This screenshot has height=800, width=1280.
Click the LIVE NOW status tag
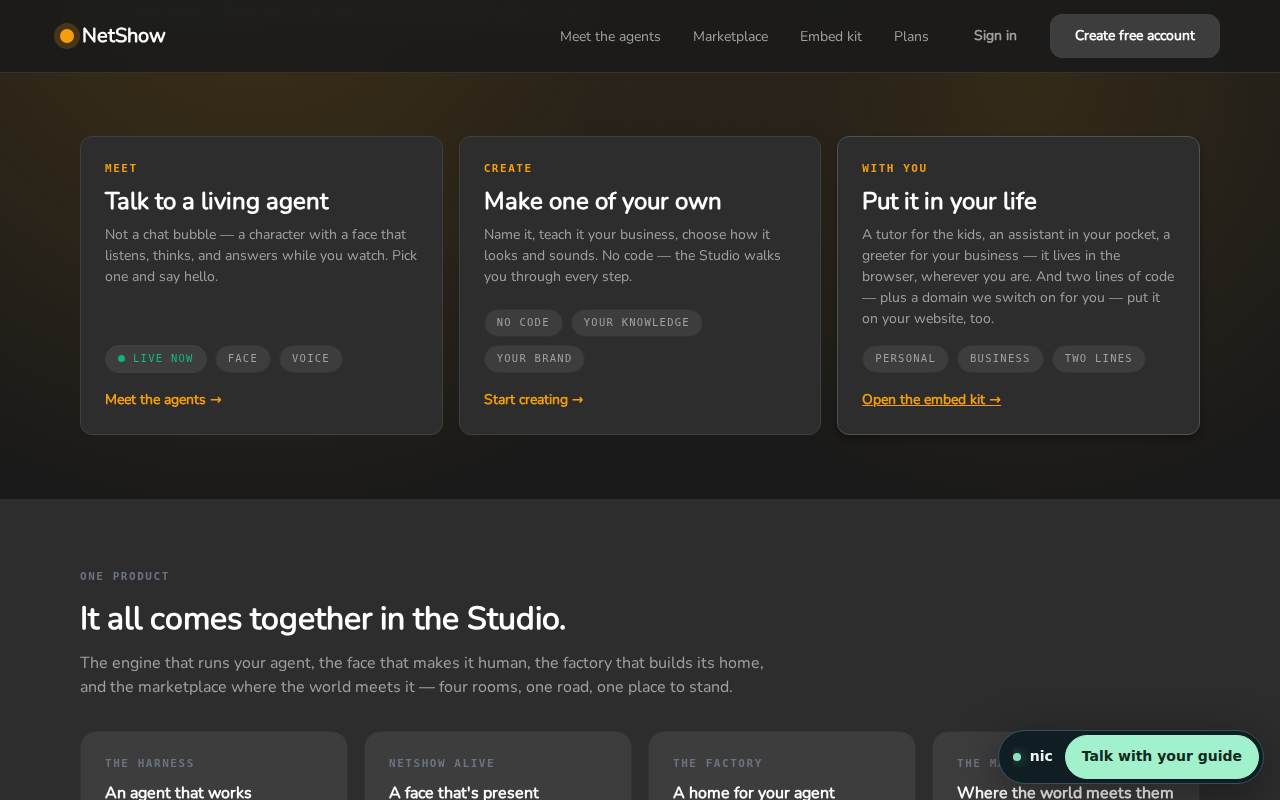[x=156, y=358]
